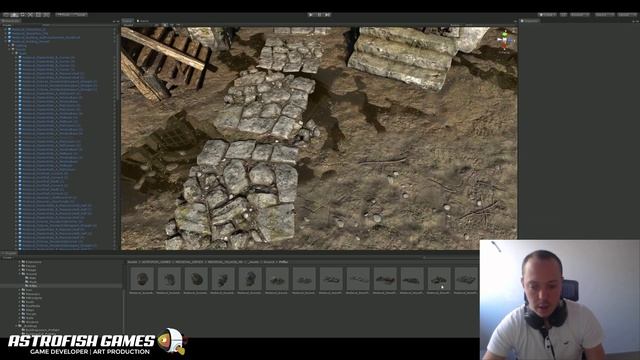
Task: Select the combined Transform tool
Action: click(x=46, y=15)
